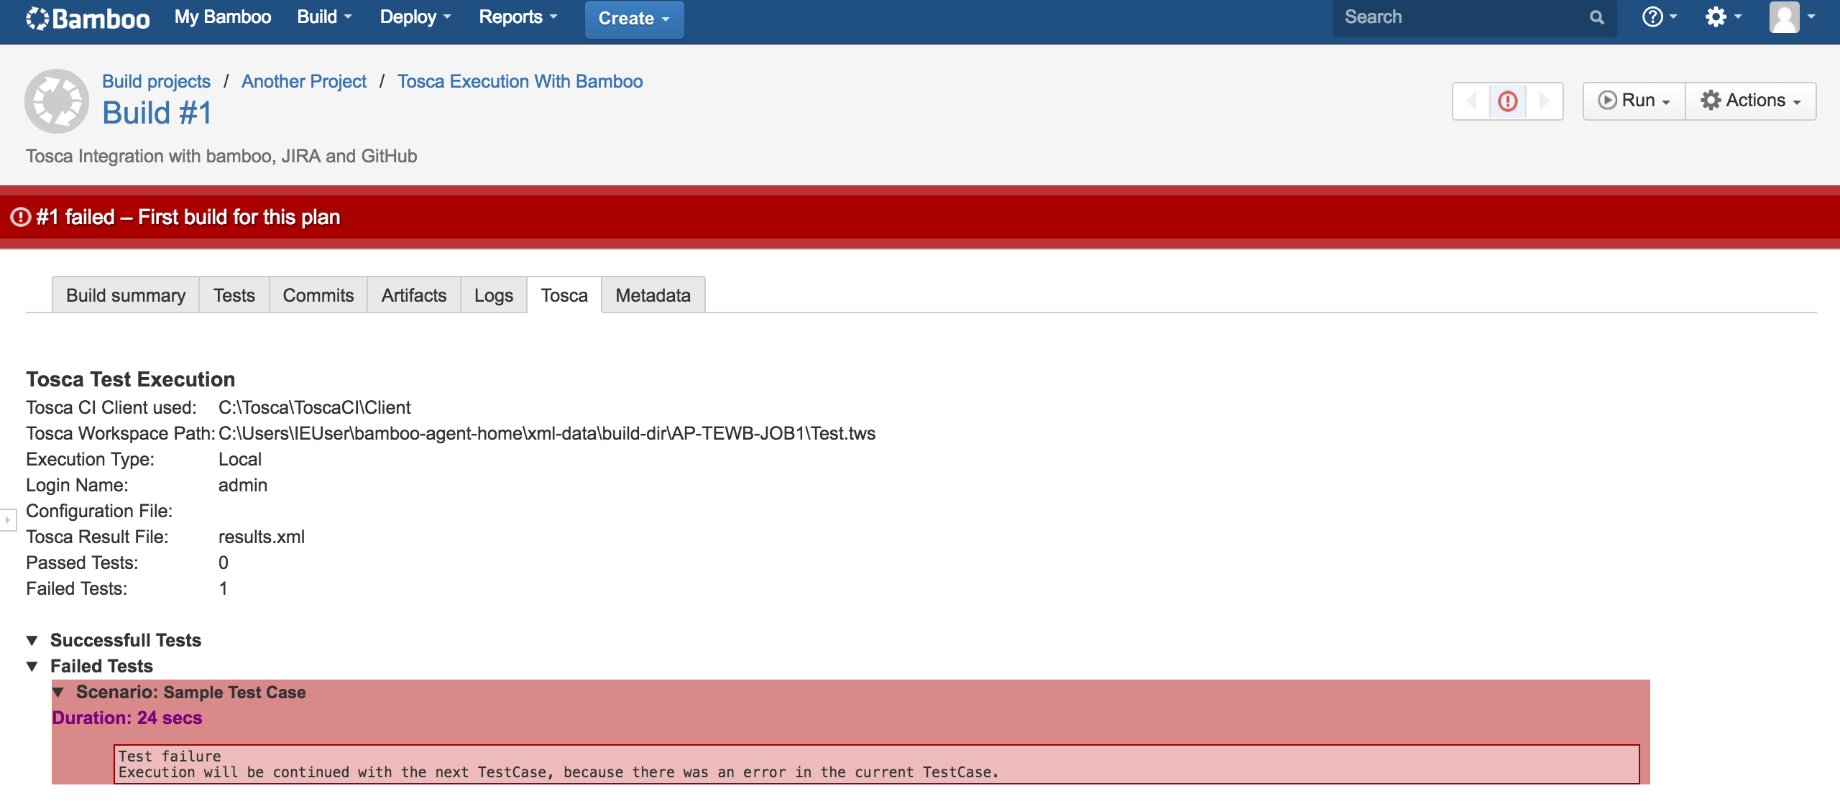Screen dimensions: 1840x806
Task: Switch to the Commits tab
Action: click(x=318, y=295)
